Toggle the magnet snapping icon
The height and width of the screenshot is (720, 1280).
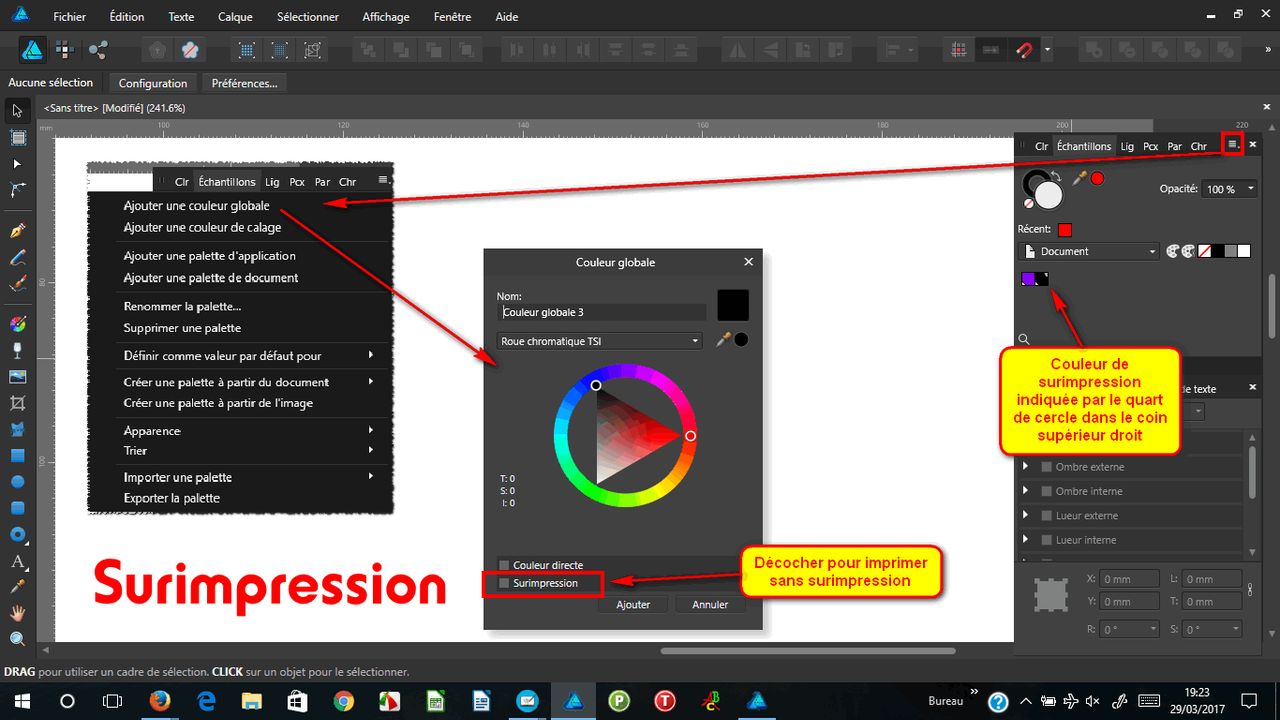1026,49
